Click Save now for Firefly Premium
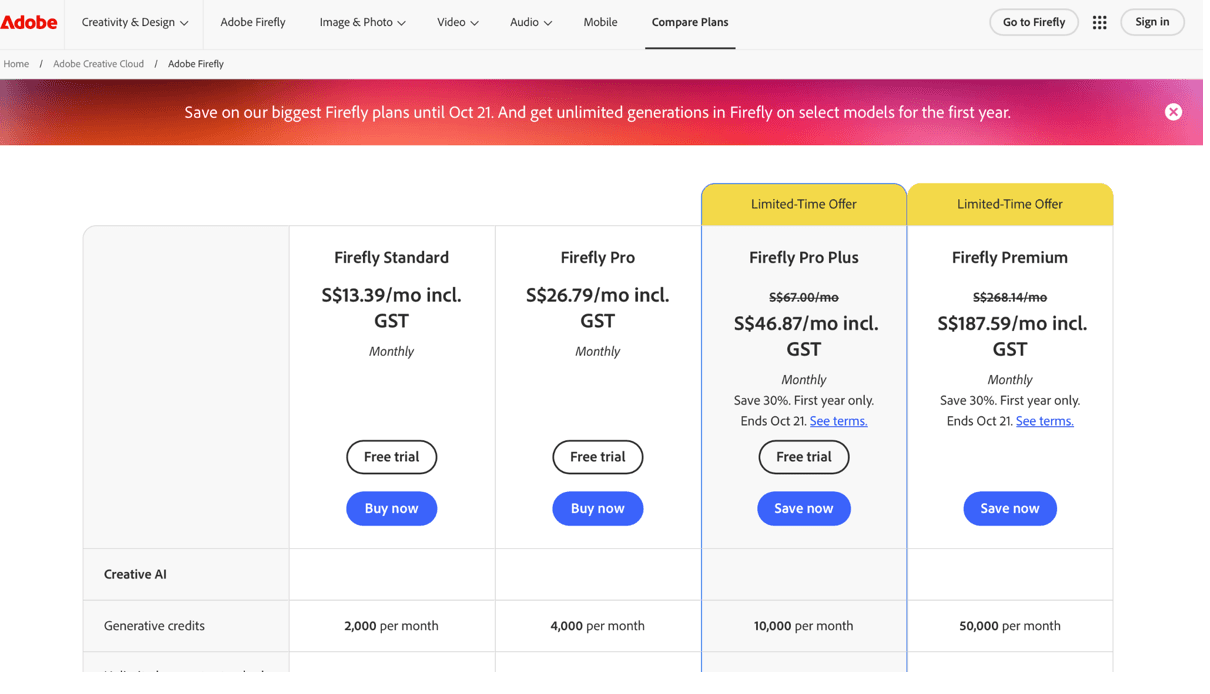1210x694 pixels. [x=1009, y=508]
